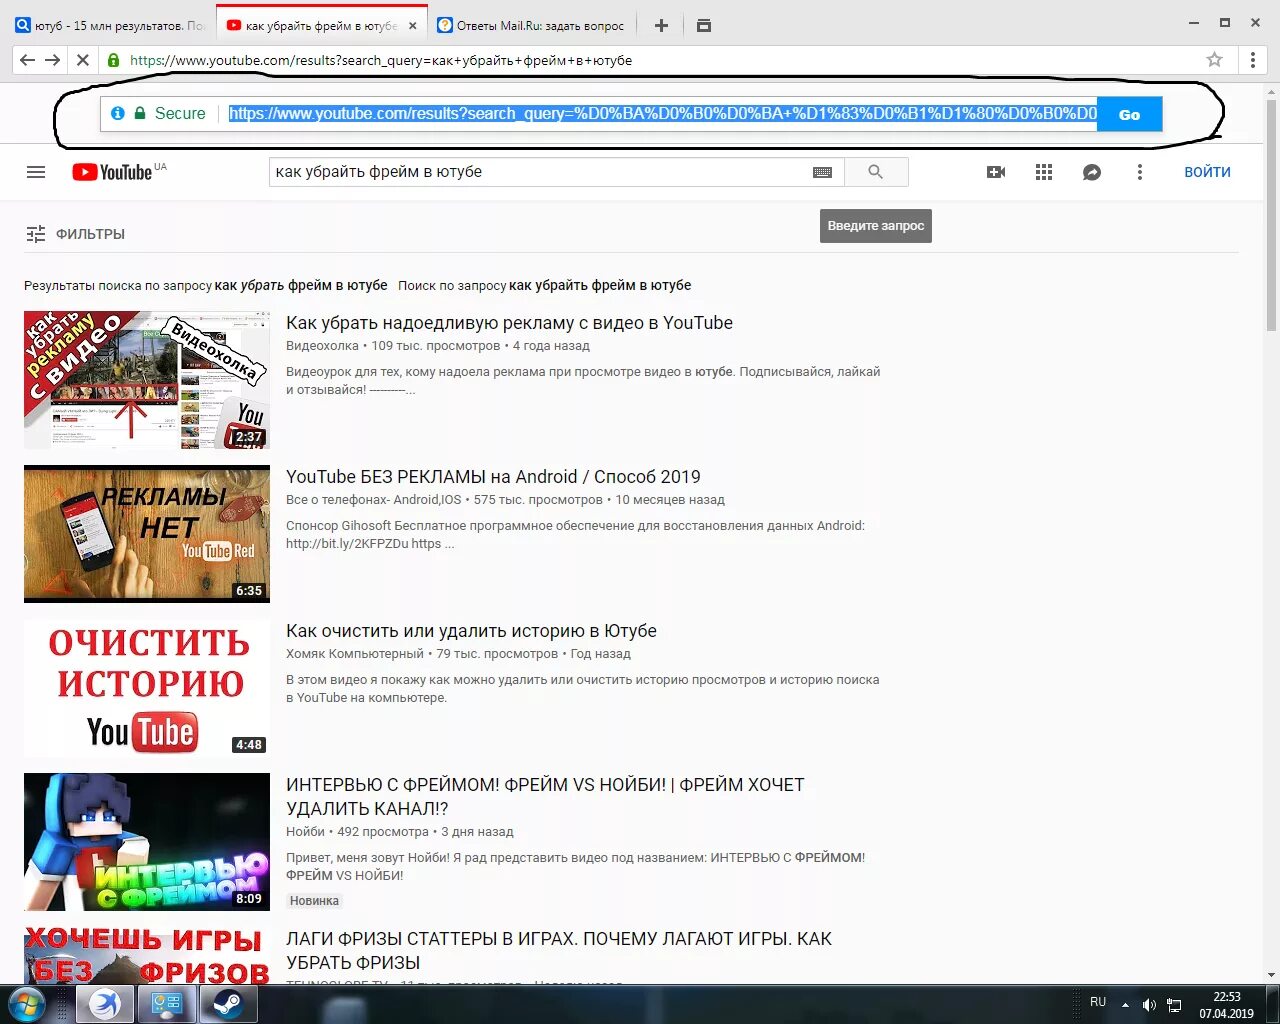Click the 'Новинка' badge

click(314, 901)
